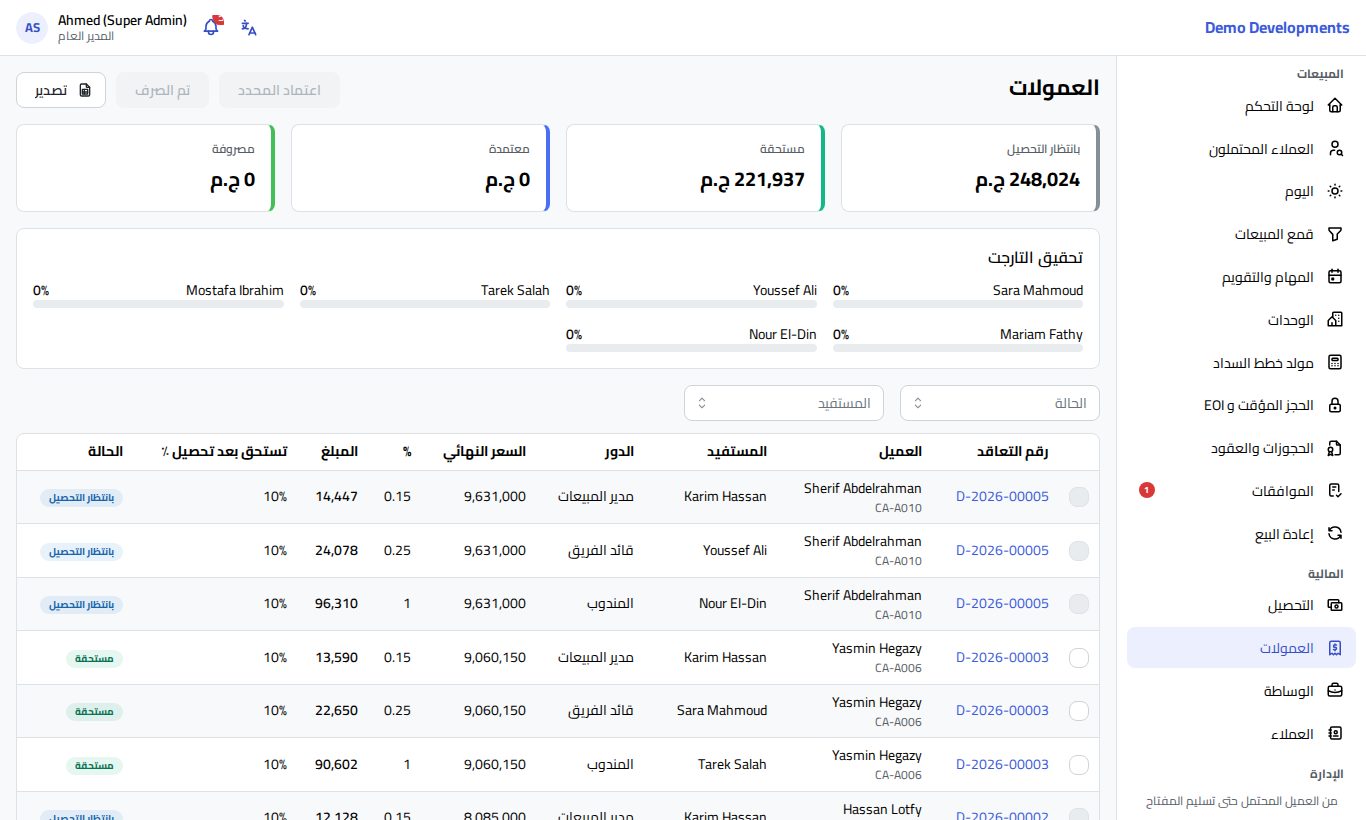Click the تصدير export button
The image size is (1366, 820).
coord(61,90)
